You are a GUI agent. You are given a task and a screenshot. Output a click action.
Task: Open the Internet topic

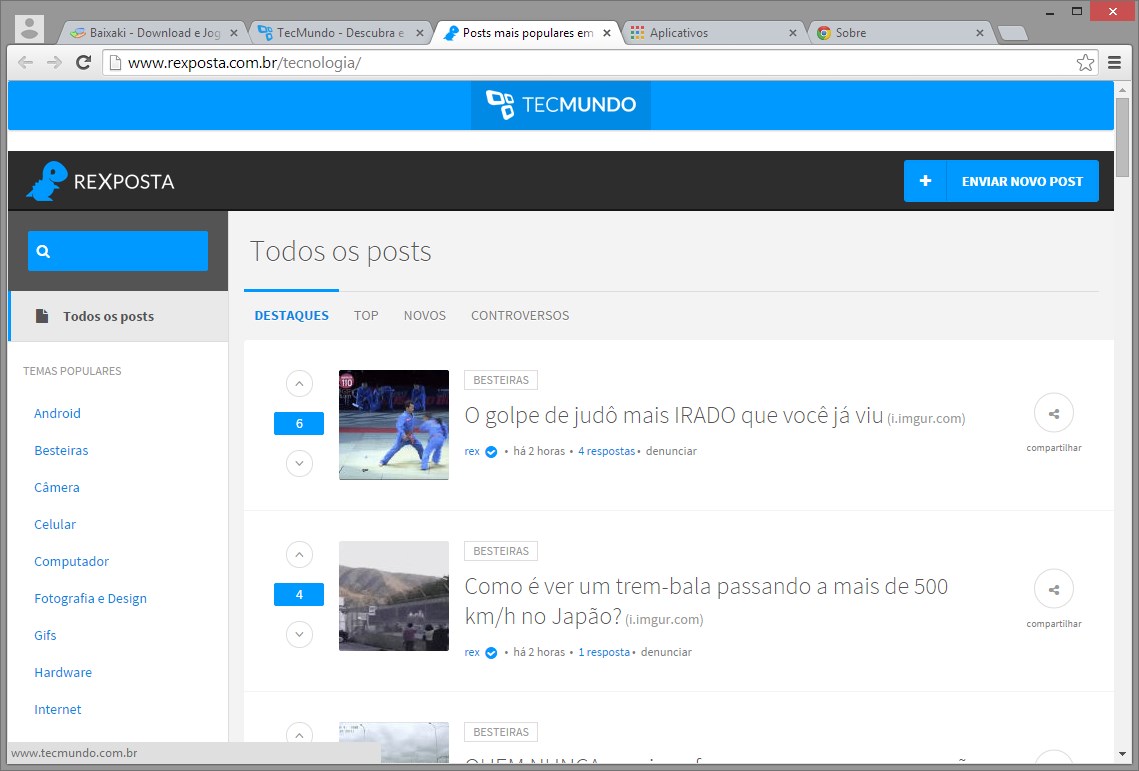coord(57,710)
